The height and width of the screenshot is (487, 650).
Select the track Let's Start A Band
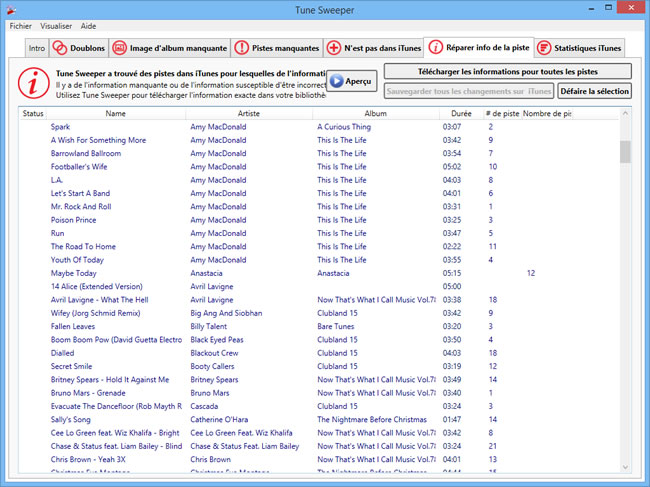[x=80, y=193]
